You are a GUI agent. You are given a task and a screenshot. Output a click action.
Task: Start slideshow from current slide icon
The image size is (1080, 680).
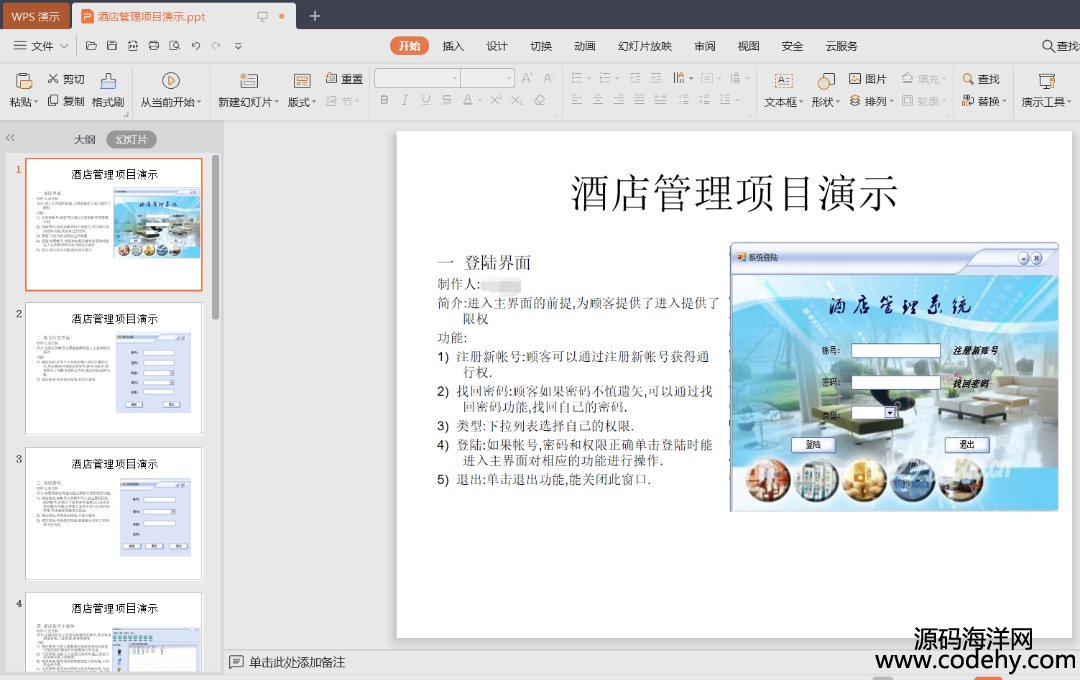pos(171,81)
